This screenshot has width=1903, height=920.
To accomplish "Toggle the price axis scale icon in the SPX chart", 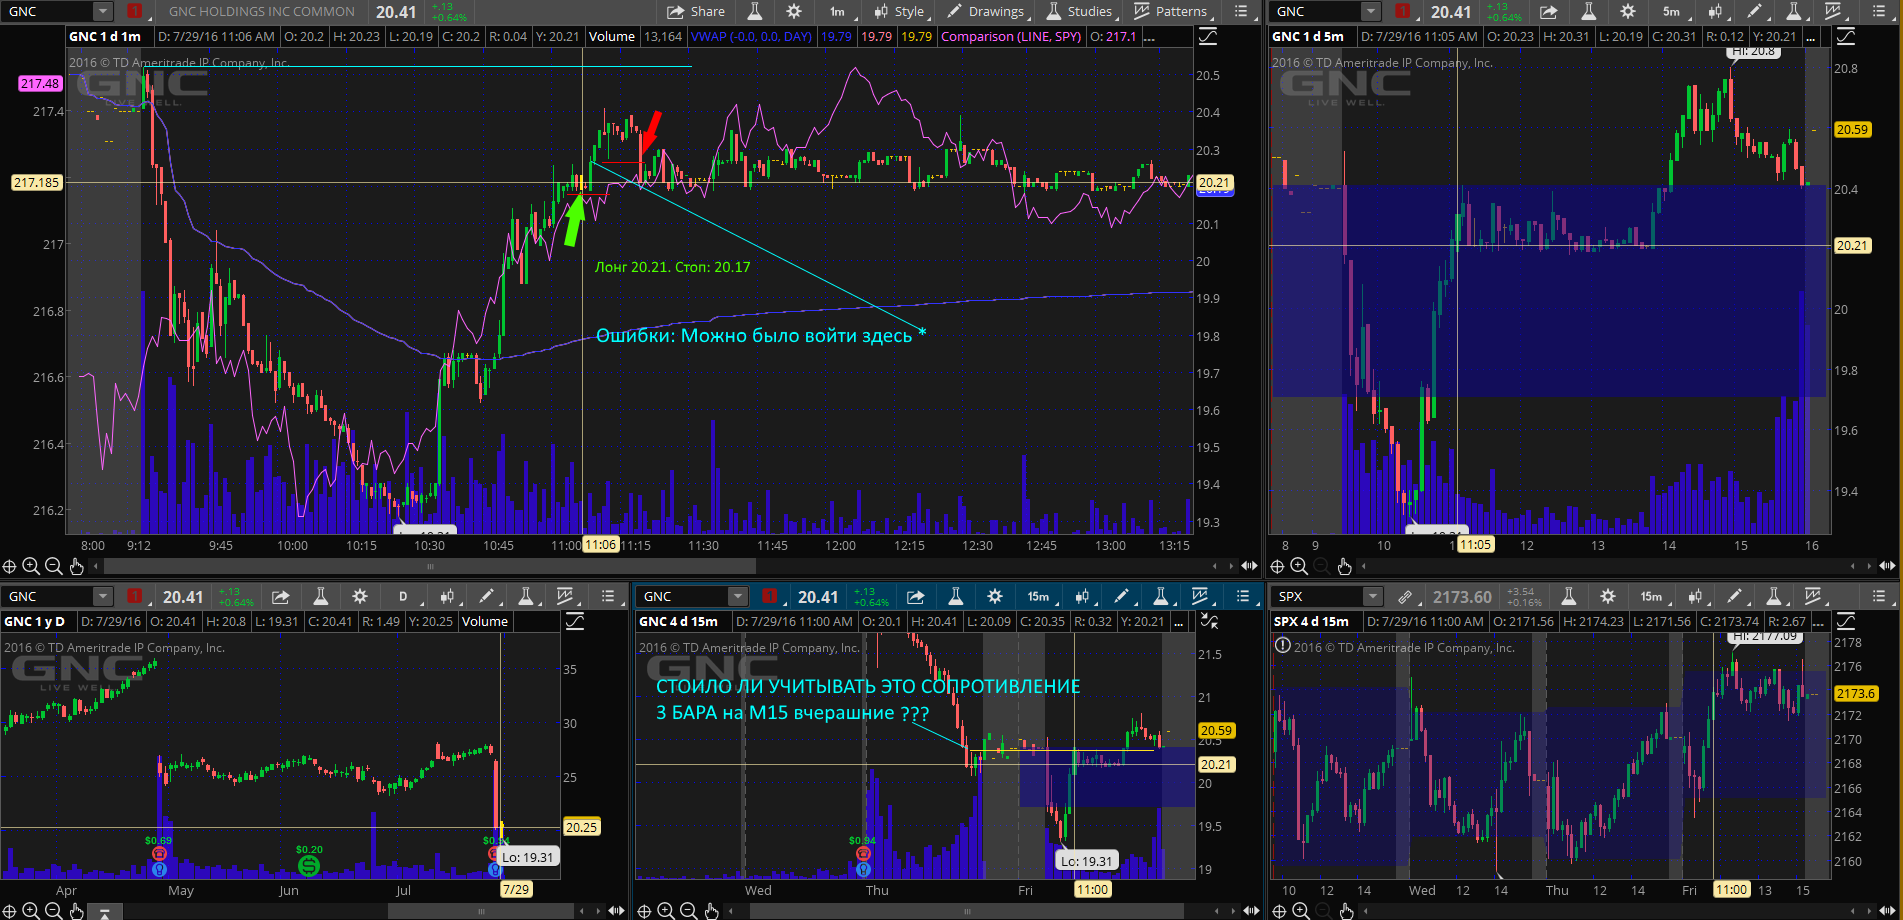I will (1845, 621).
